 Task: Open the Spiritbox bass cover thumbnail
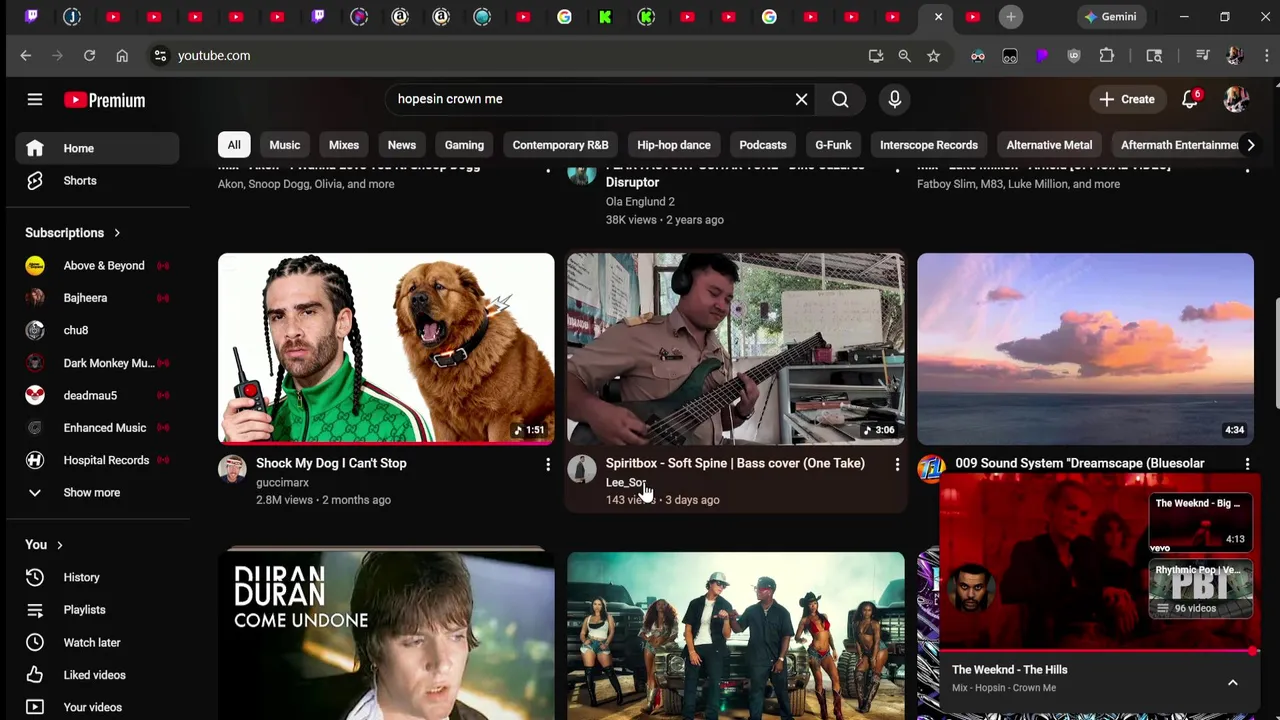(736, 348)
